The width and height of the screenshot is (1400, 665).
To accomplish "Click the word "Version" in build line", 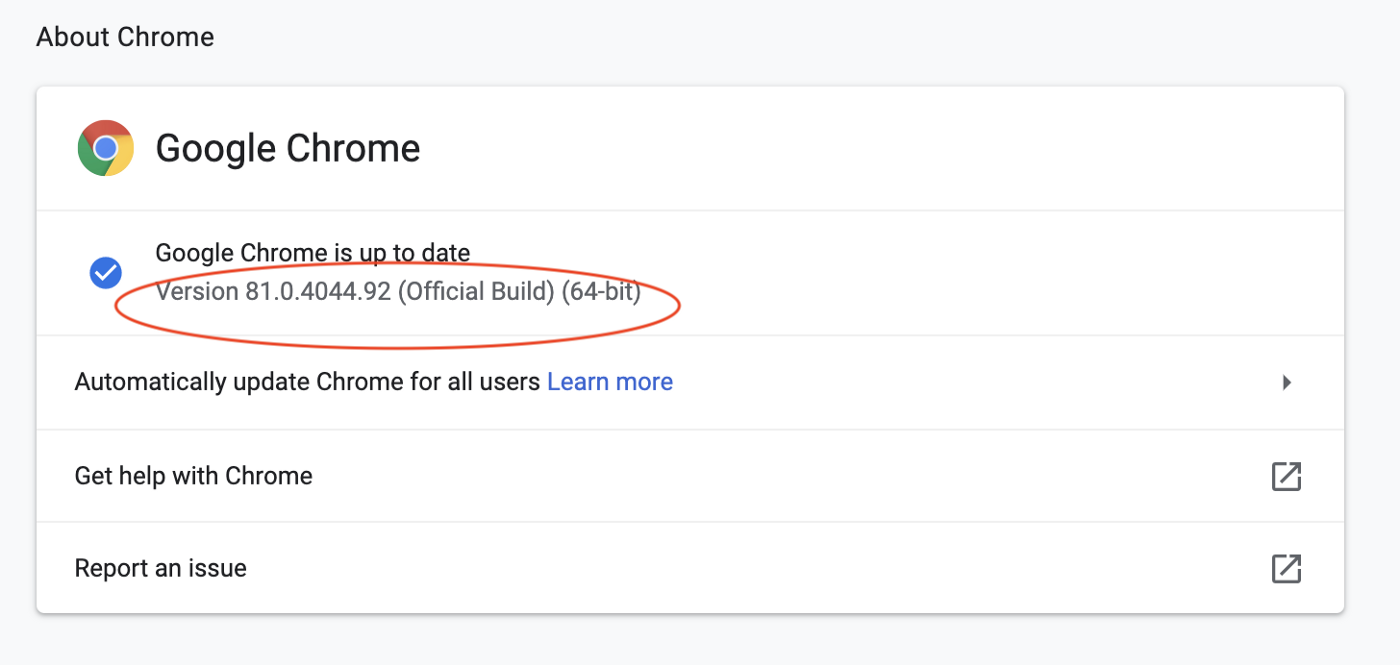I will (197, 292).
